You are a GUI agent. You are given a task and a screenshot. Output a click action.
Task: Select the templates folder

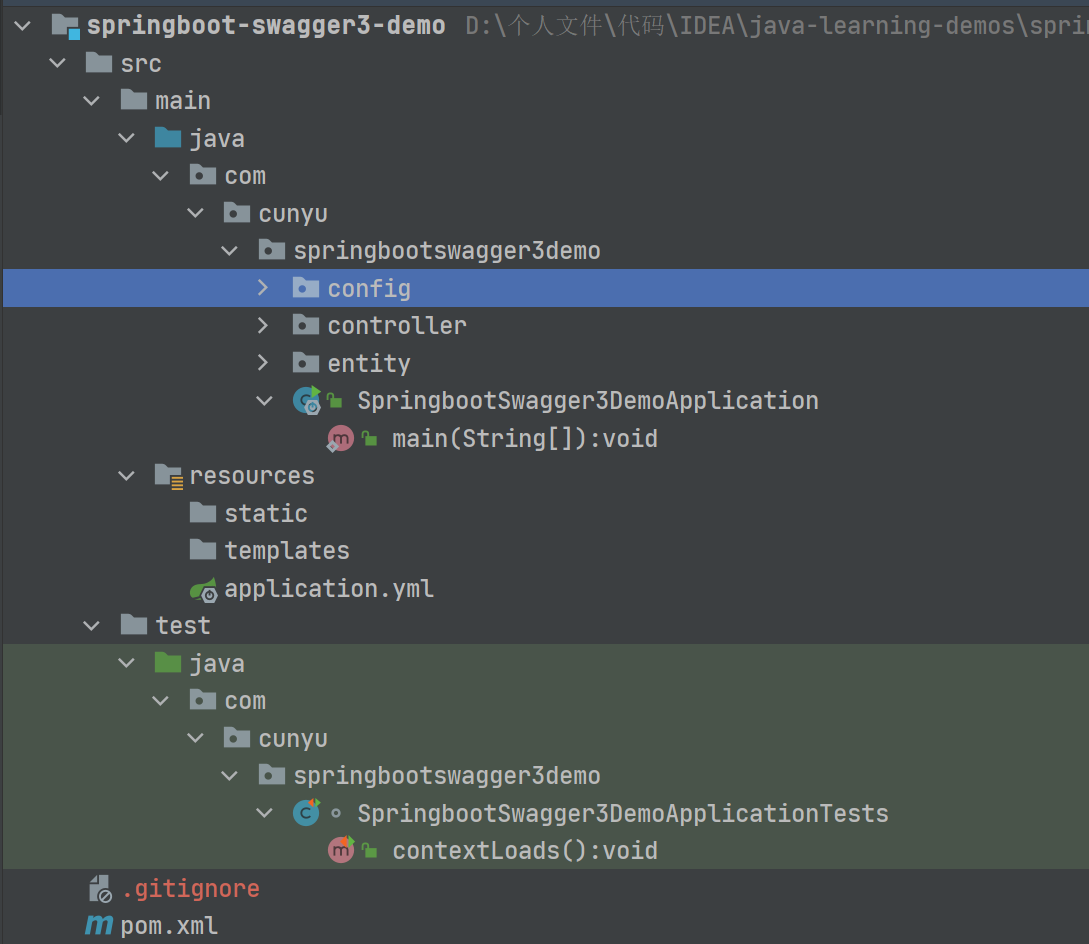click(x=287, y=550)
